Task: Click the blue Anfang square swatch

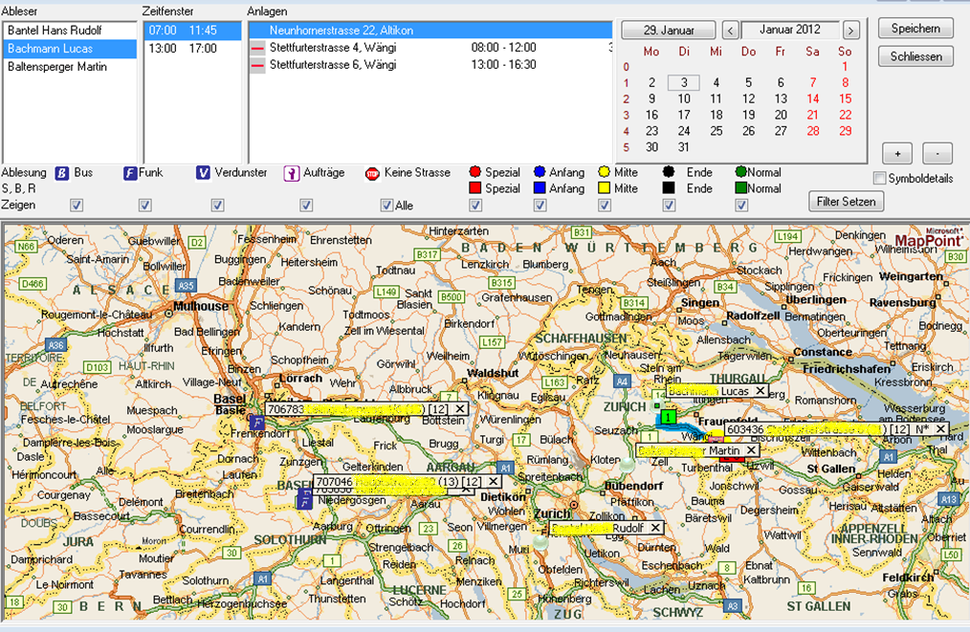Action: [x=539, y=188]
